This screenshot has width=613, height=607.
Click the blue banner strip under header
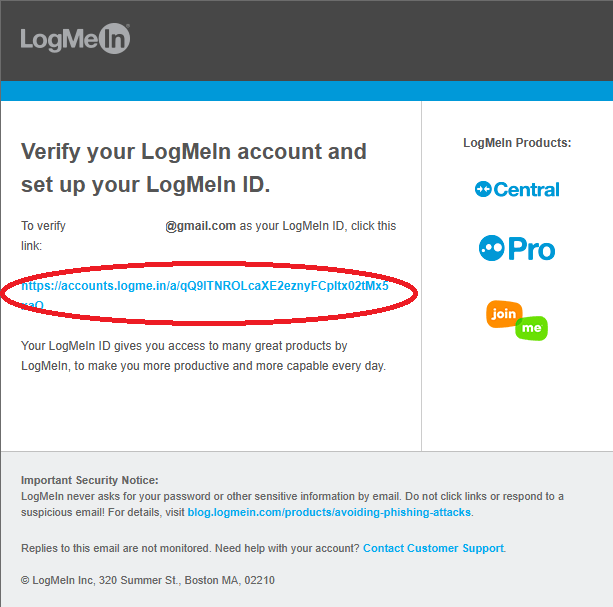(306, 91)
